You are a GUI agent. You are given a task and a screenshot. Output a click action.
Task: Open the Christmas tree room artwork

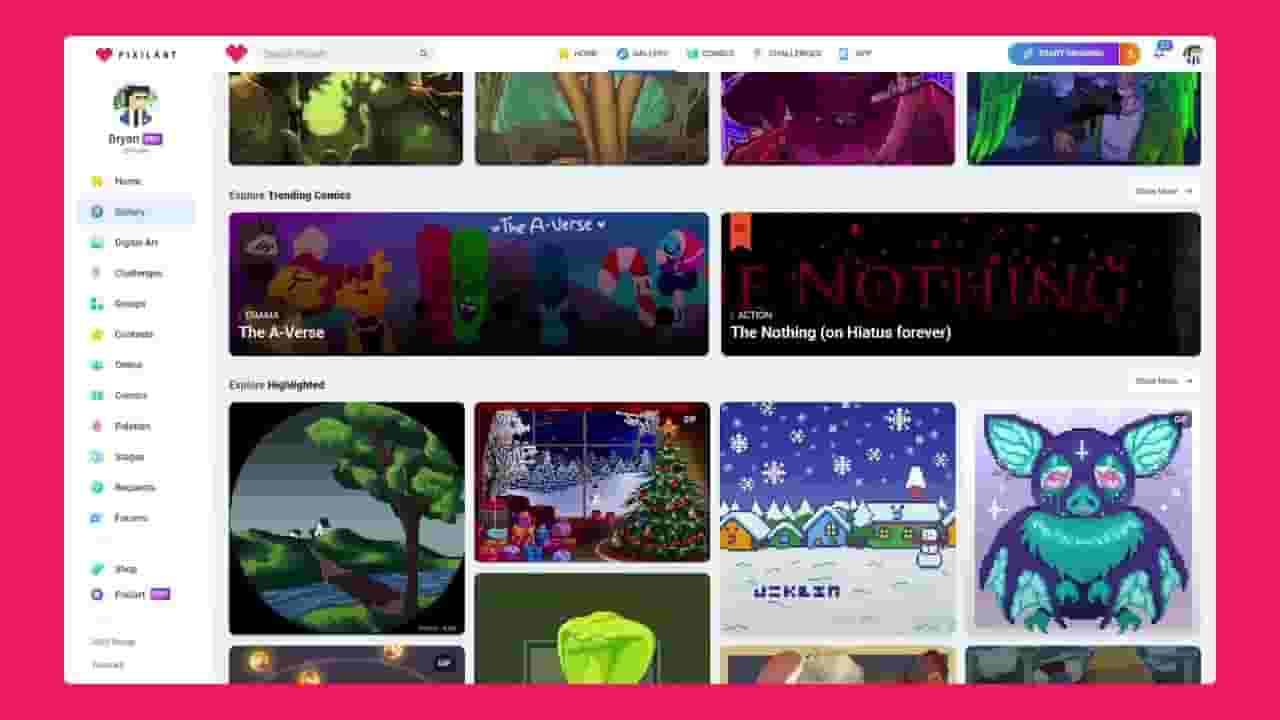click(592, 482)
